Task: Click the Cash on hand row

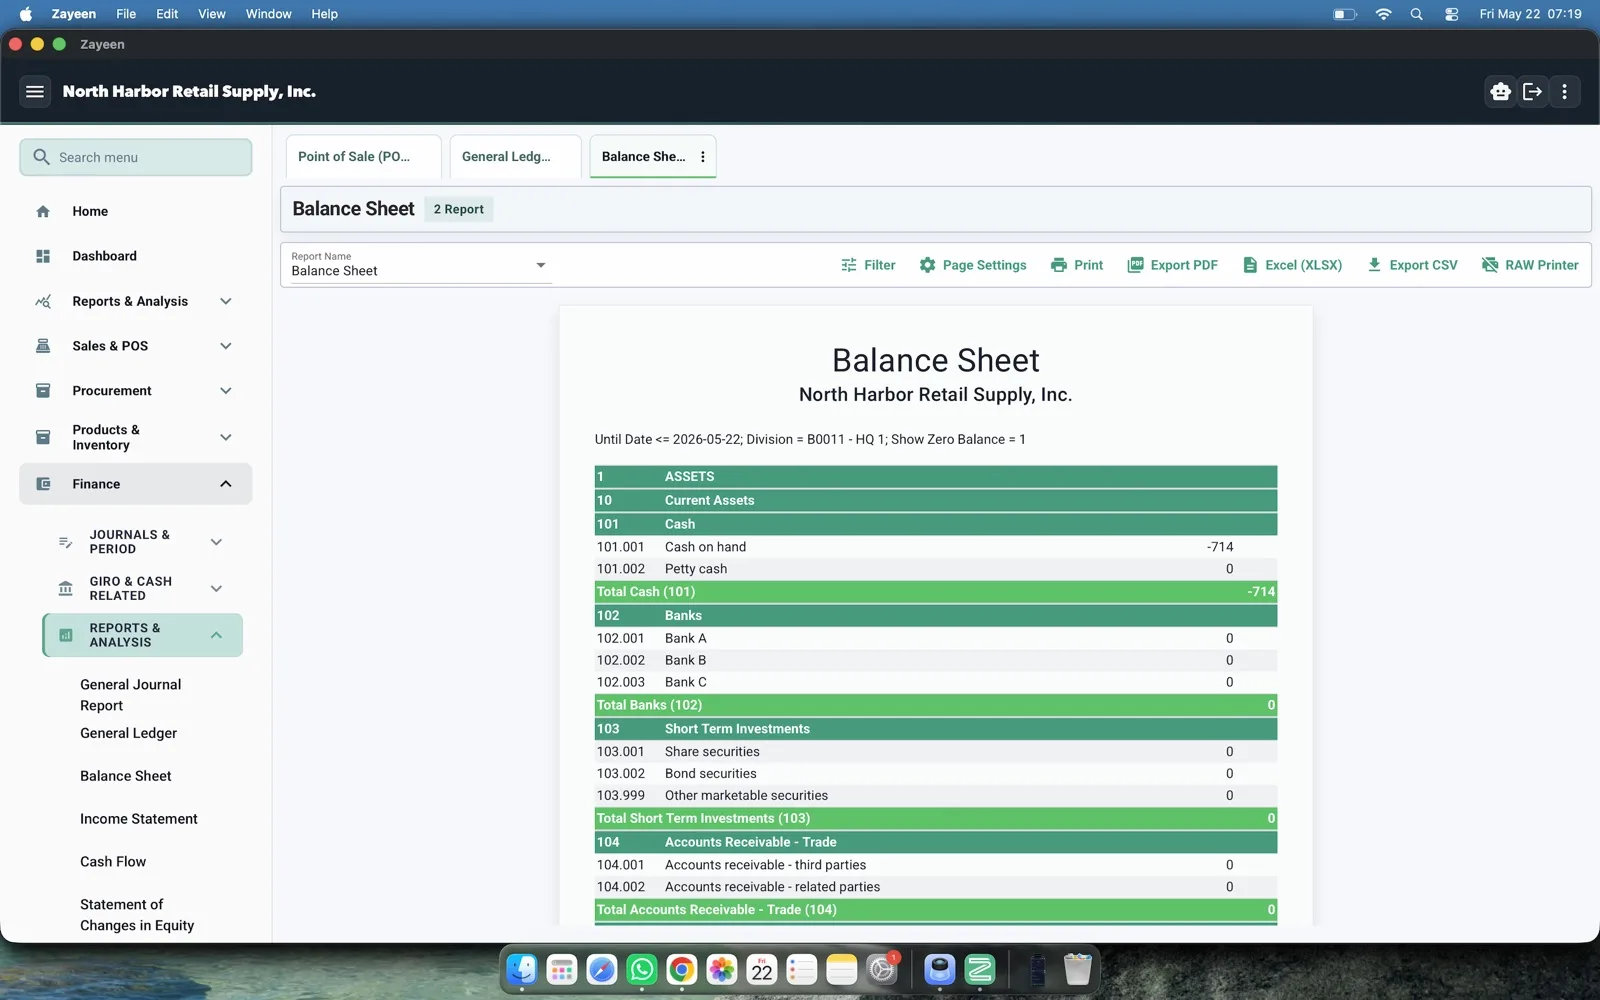Action: [x=936, y=547]
